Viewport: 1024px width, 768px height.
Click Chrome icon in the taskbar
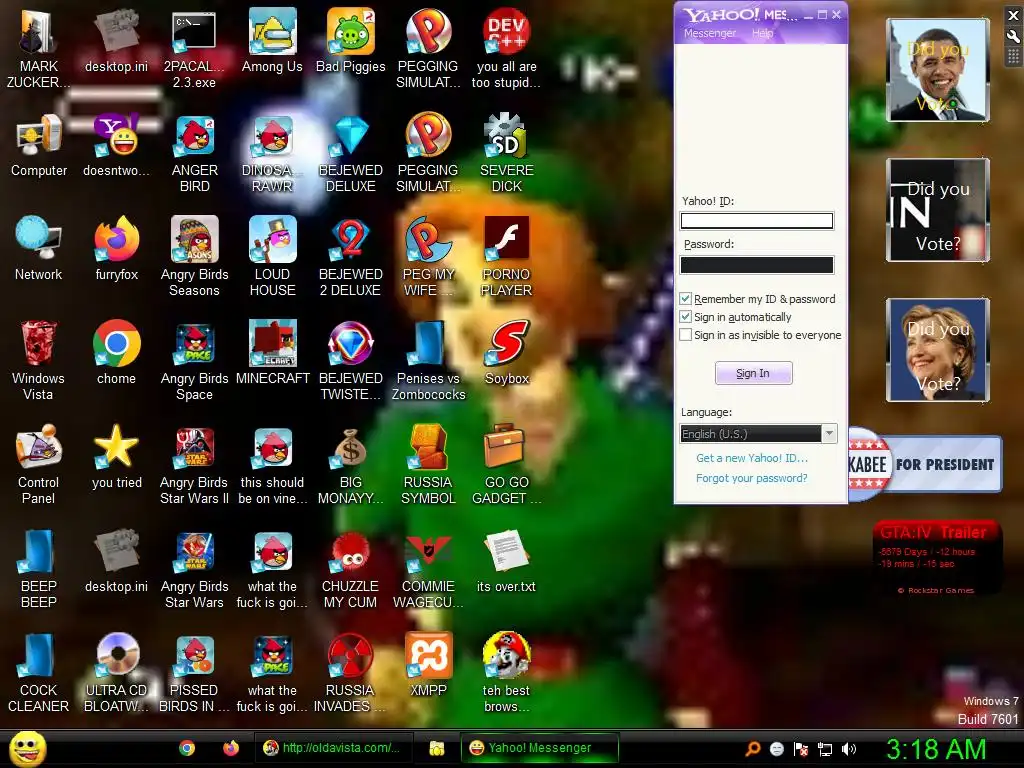tap(187, 748)
